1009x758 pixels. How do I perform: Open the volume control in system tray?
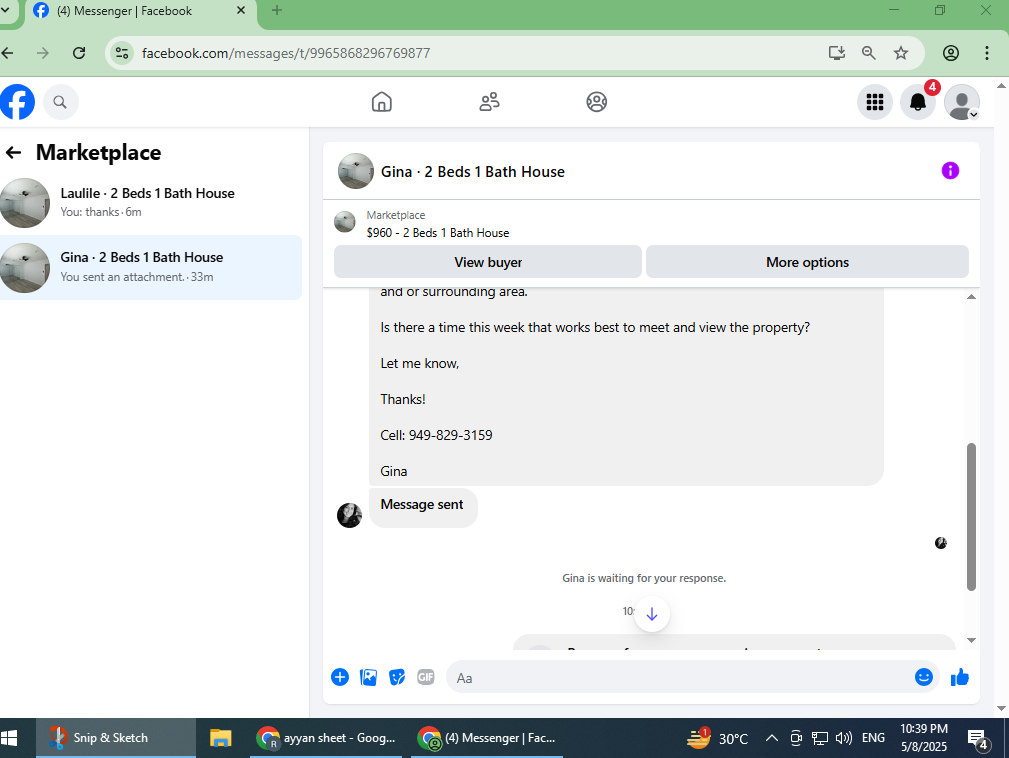pos(844,738)
